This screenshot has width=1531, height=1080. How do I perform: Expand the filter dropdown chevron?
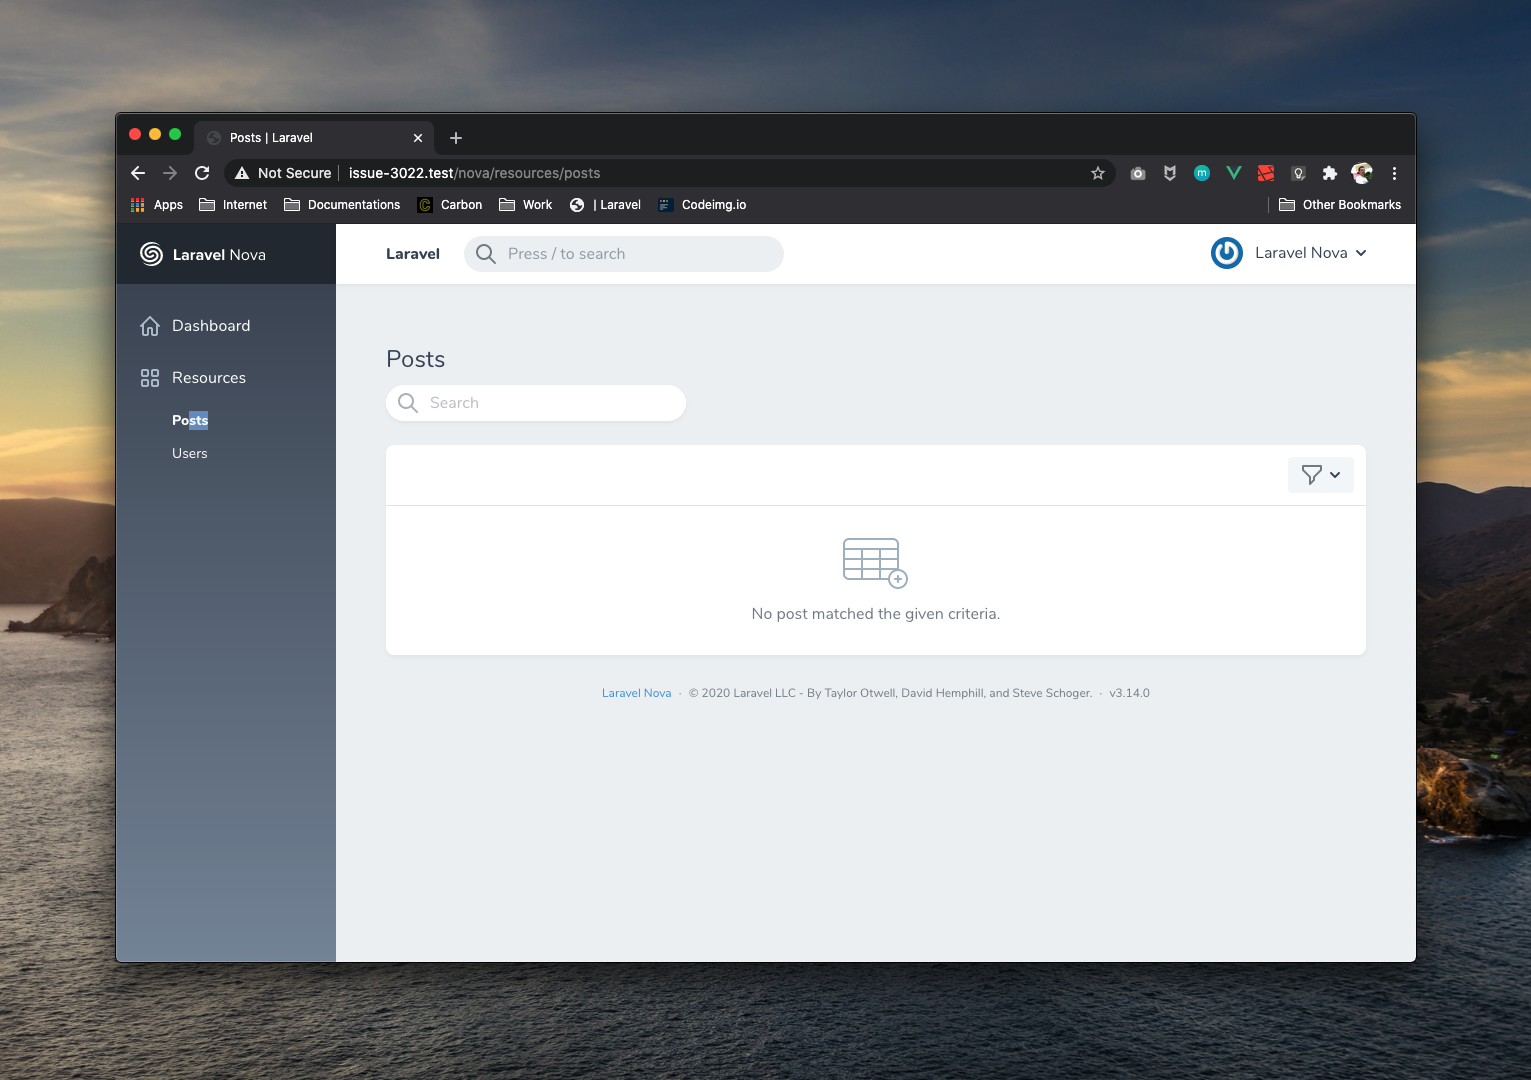click(1334, 475)
